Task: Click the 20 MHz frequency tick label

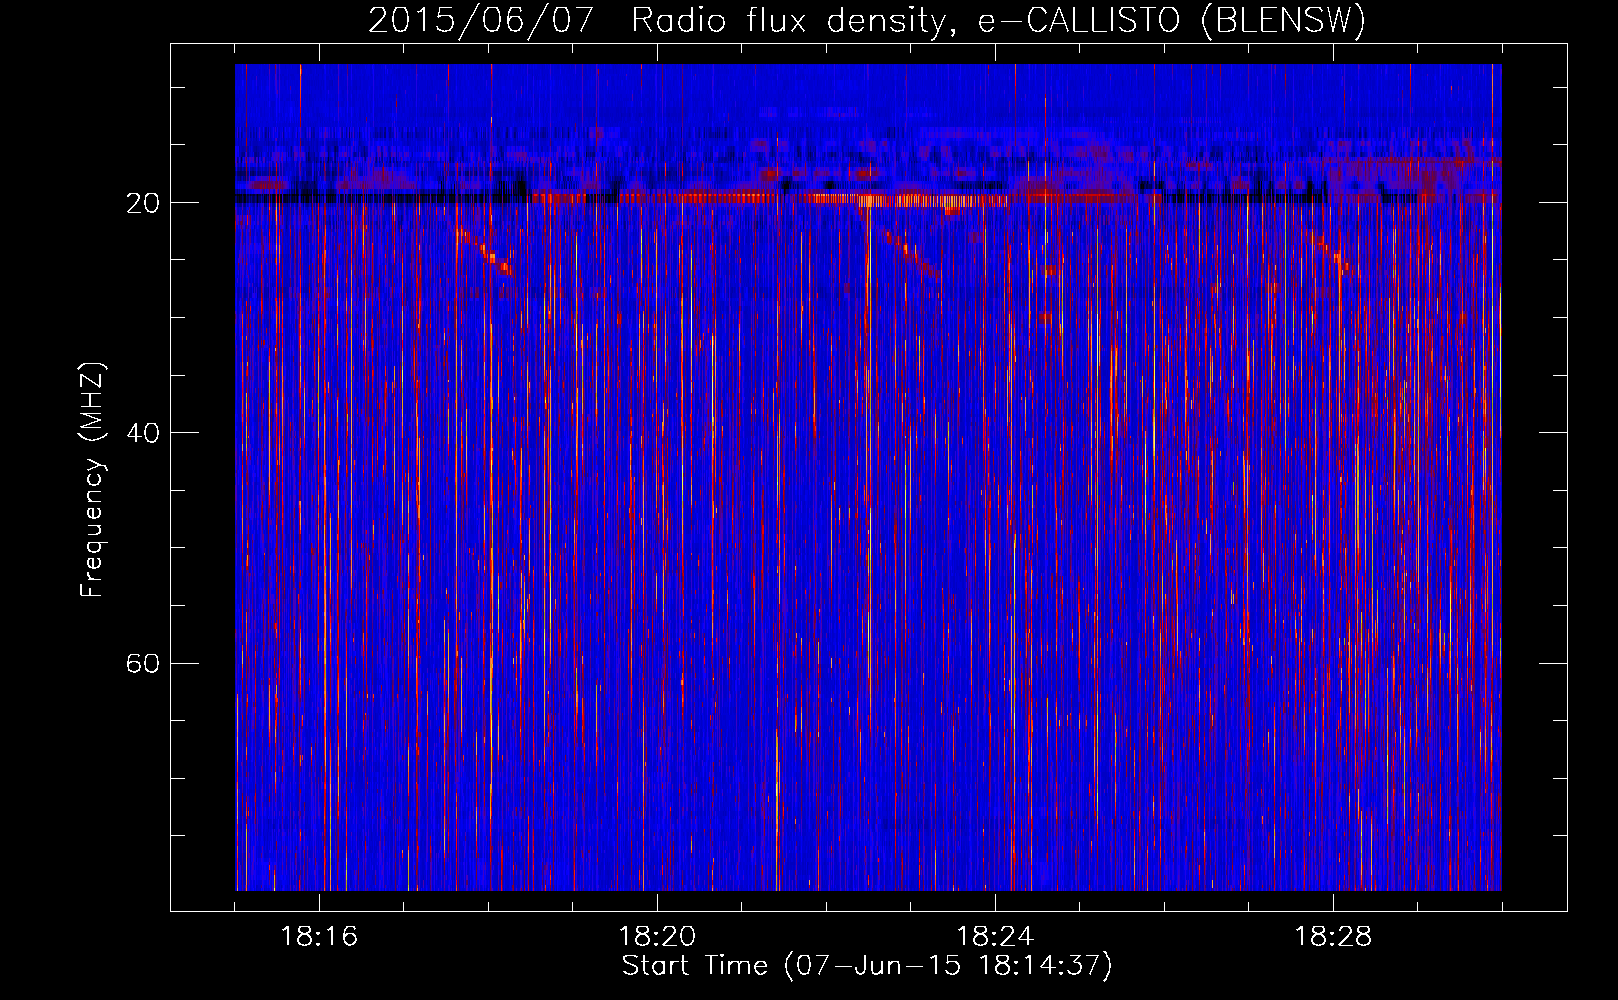Action: pos(142,203)
